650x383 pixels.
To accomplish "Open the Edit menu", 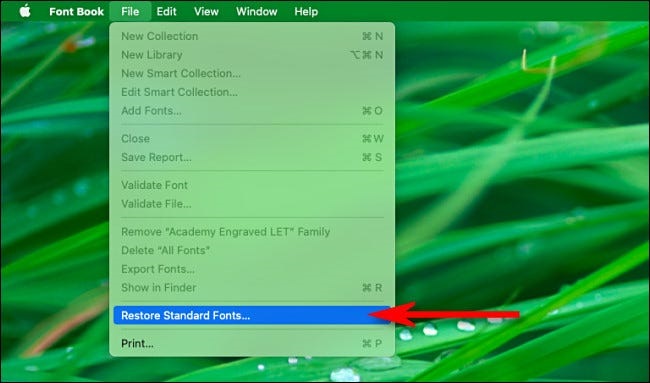I will [167, 11].
